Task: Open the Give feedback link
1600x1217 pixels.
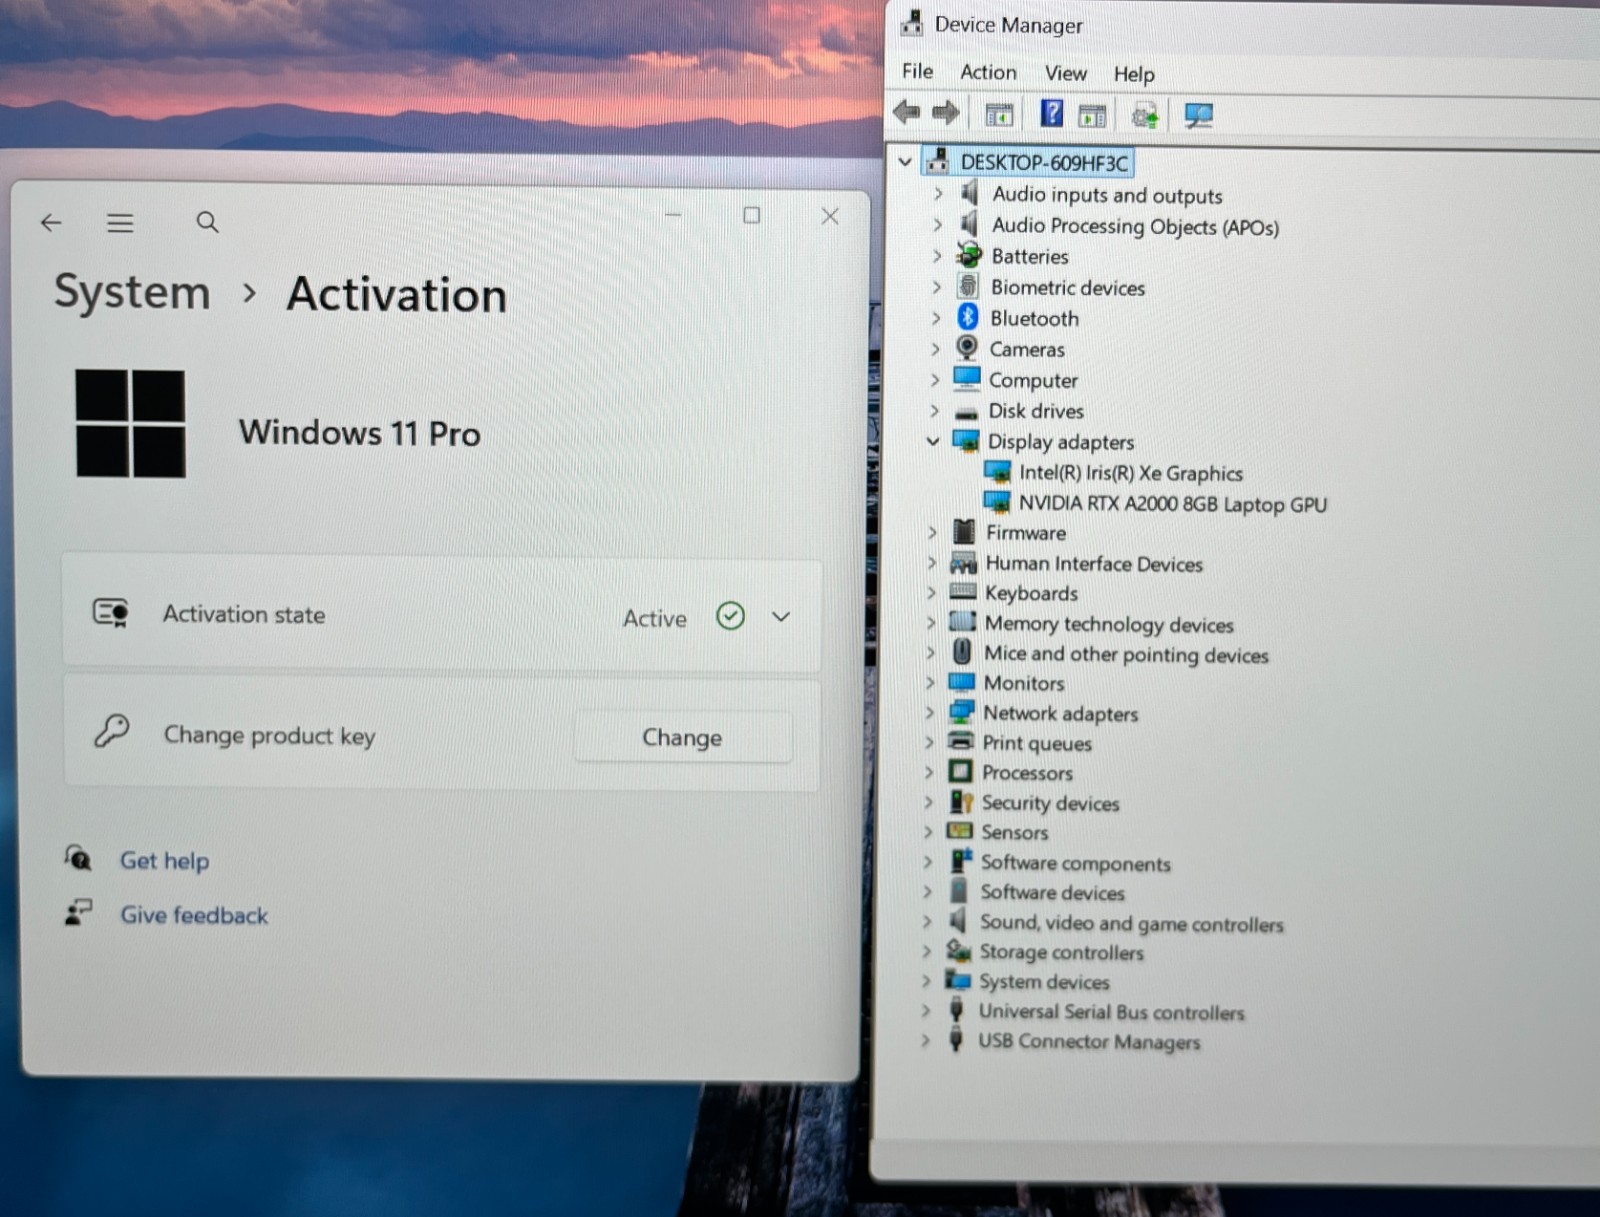Action: point(194,915)
